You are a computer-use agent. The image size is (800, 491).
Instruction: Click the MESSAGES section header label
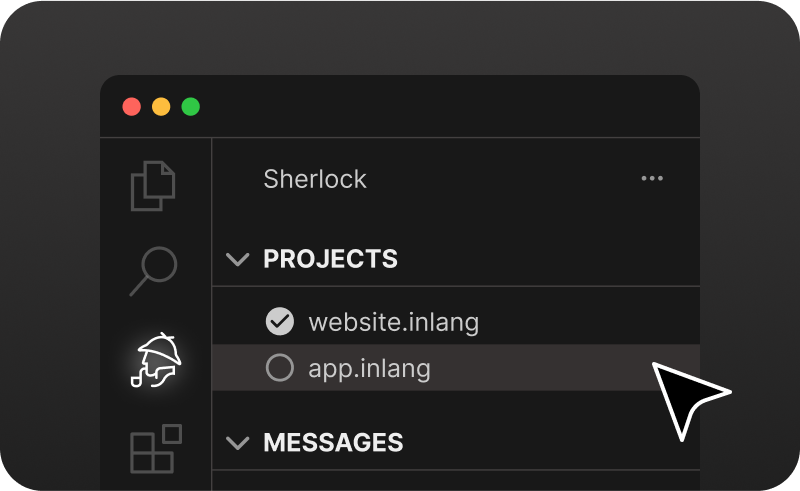(x=333, y=442)
